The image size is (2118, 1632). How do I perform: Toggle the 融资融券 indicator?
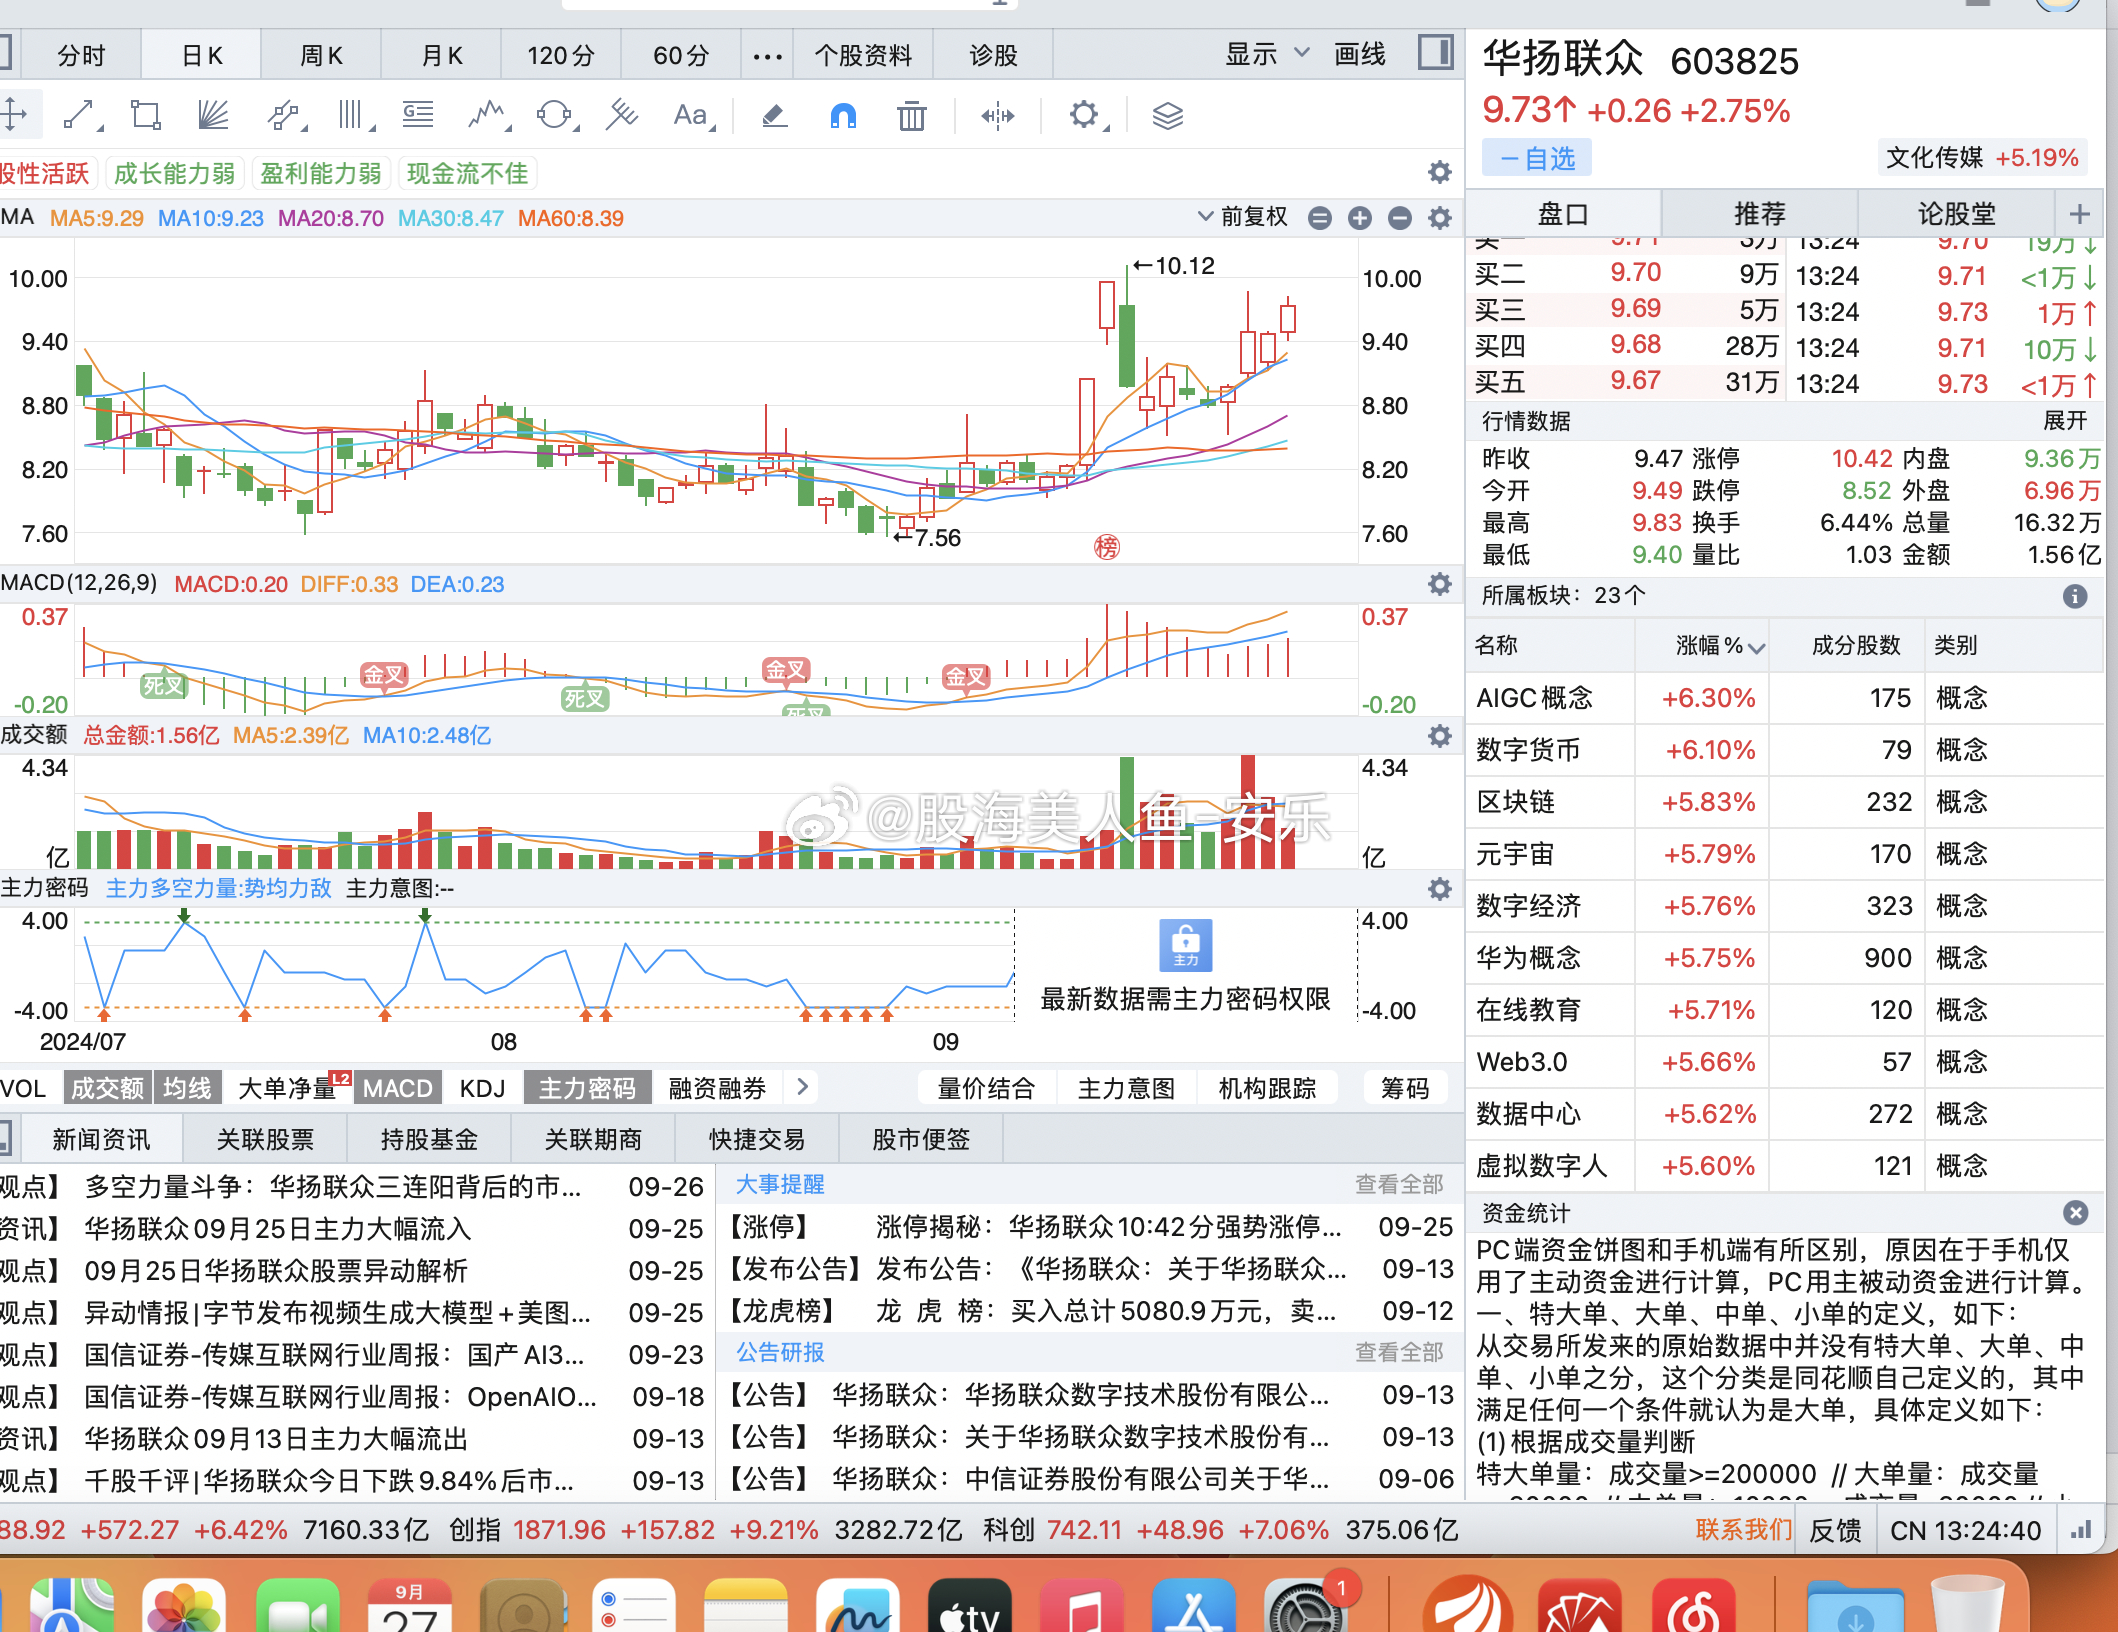717,1088
